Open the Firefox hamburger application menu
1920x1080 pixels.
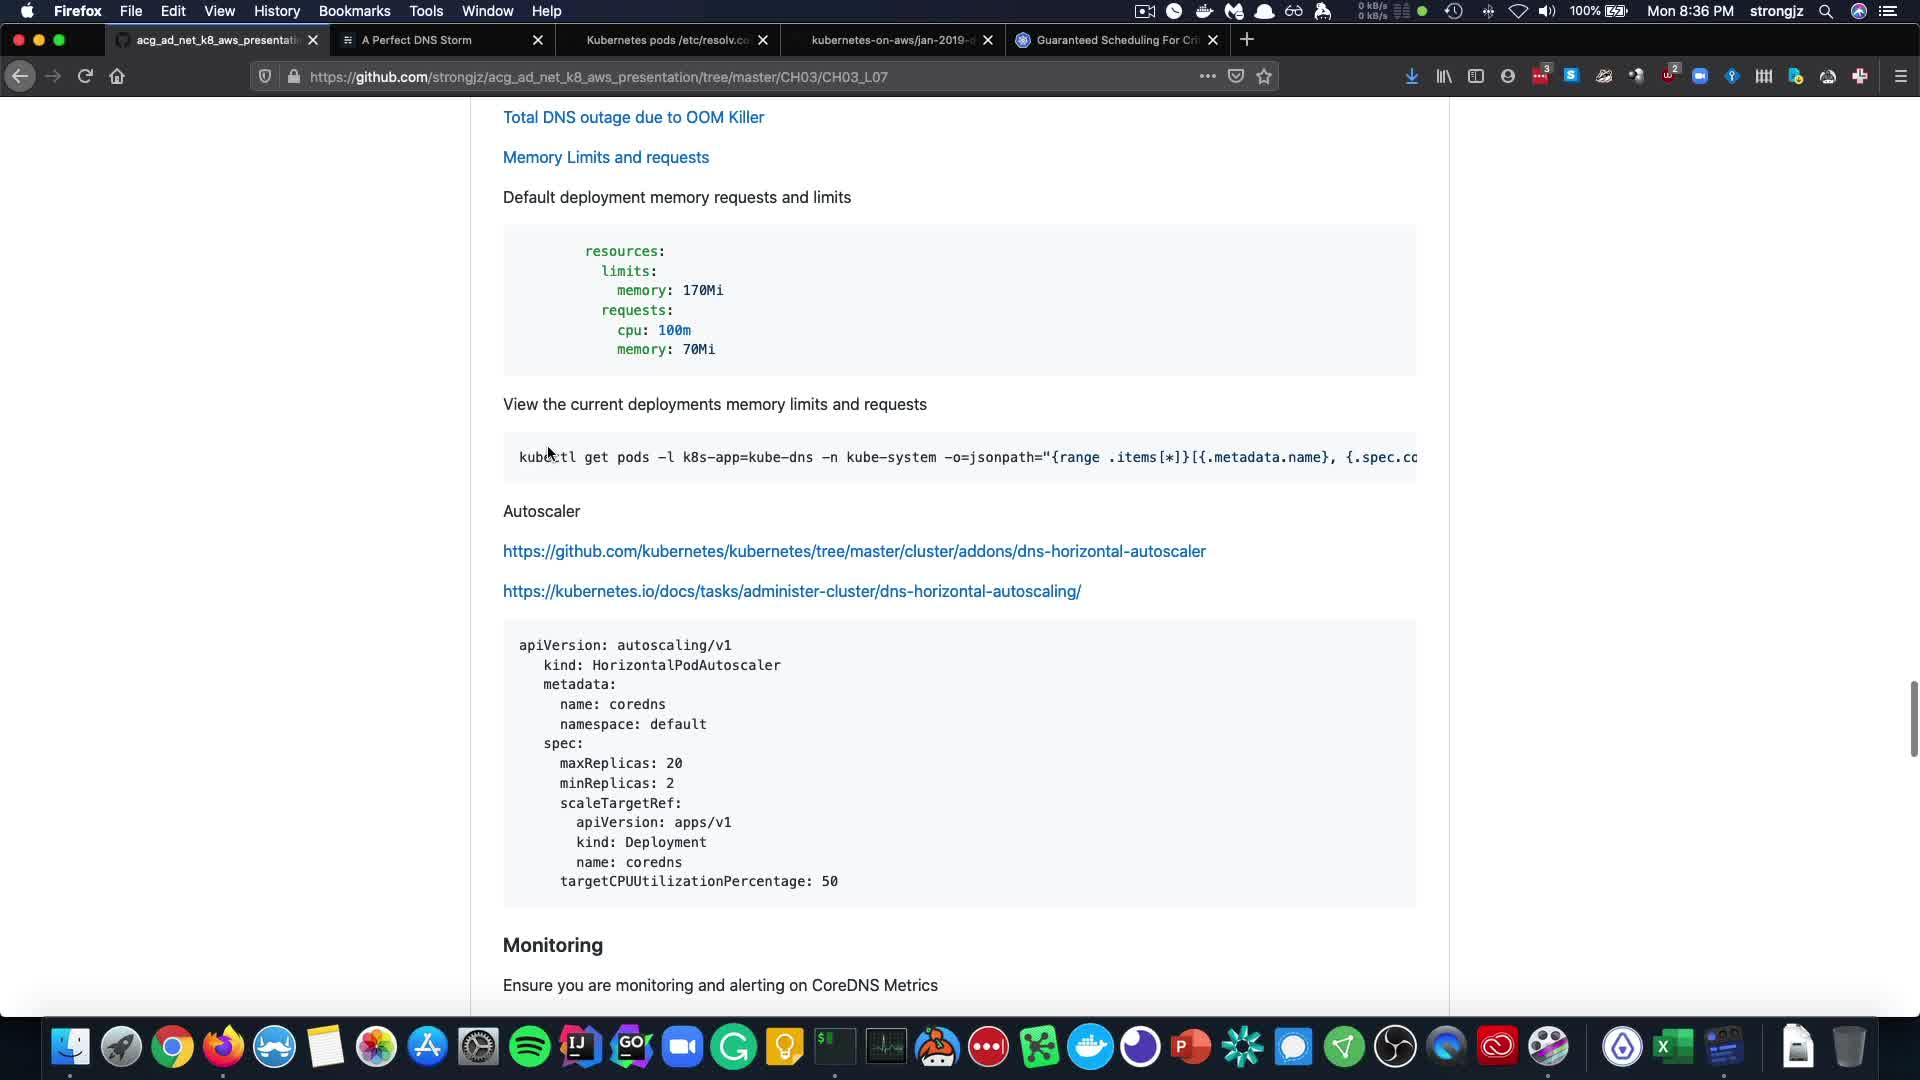(x=1900, y=76)
